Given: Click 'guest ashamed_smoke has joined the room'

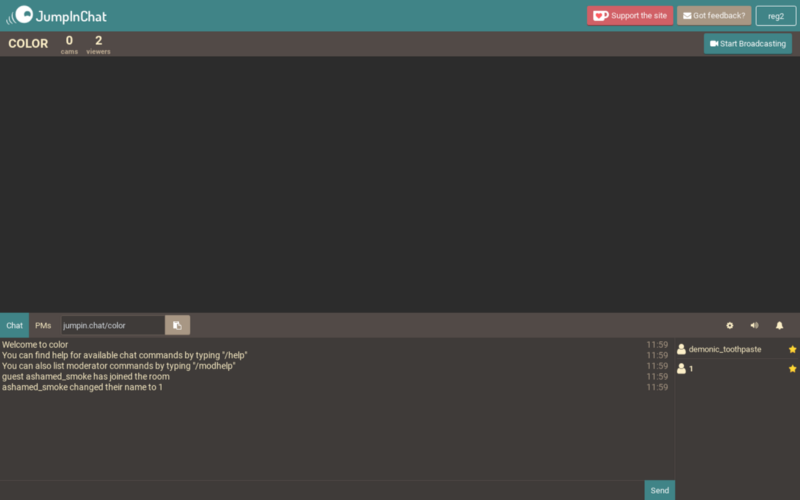Looking at the screenshot, I should pyautogui.click(x=86, y=377).
